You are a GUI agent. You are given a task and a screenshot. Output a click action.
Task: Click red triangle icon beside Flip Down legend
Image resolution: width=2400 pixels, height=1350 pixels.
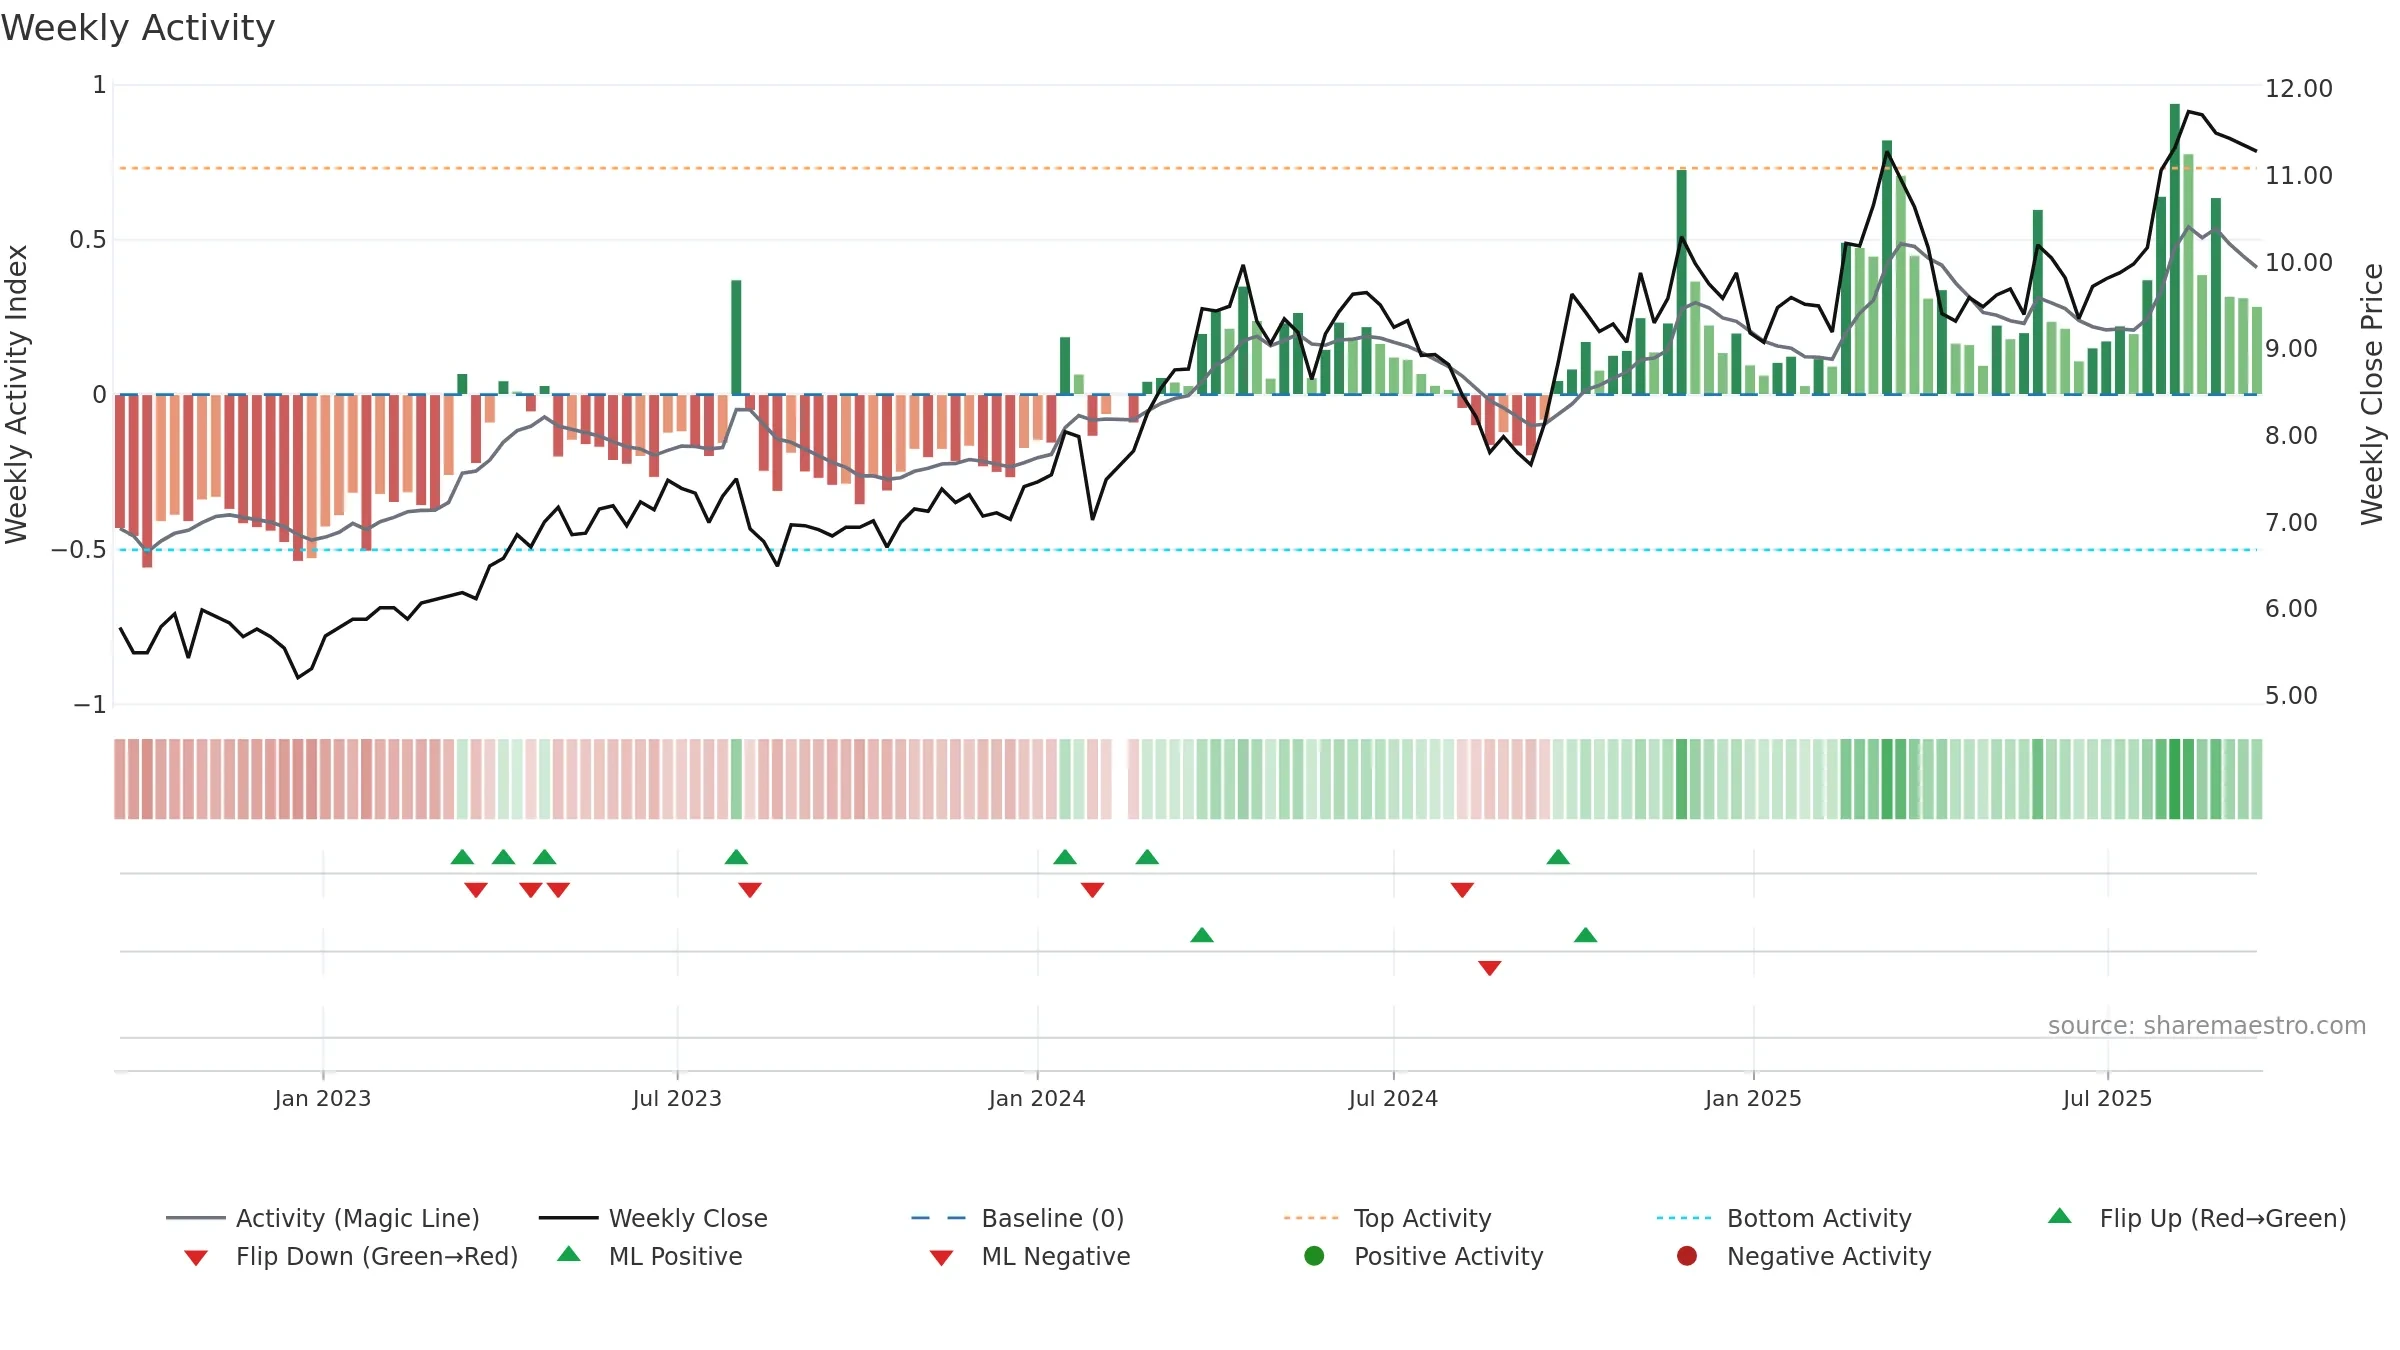pos(196,1258)
